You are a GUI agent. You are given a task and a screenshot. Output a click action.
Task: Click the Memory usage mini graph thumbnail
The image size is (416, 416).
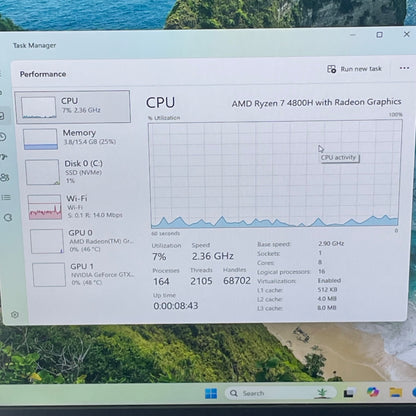pos(40,139)
